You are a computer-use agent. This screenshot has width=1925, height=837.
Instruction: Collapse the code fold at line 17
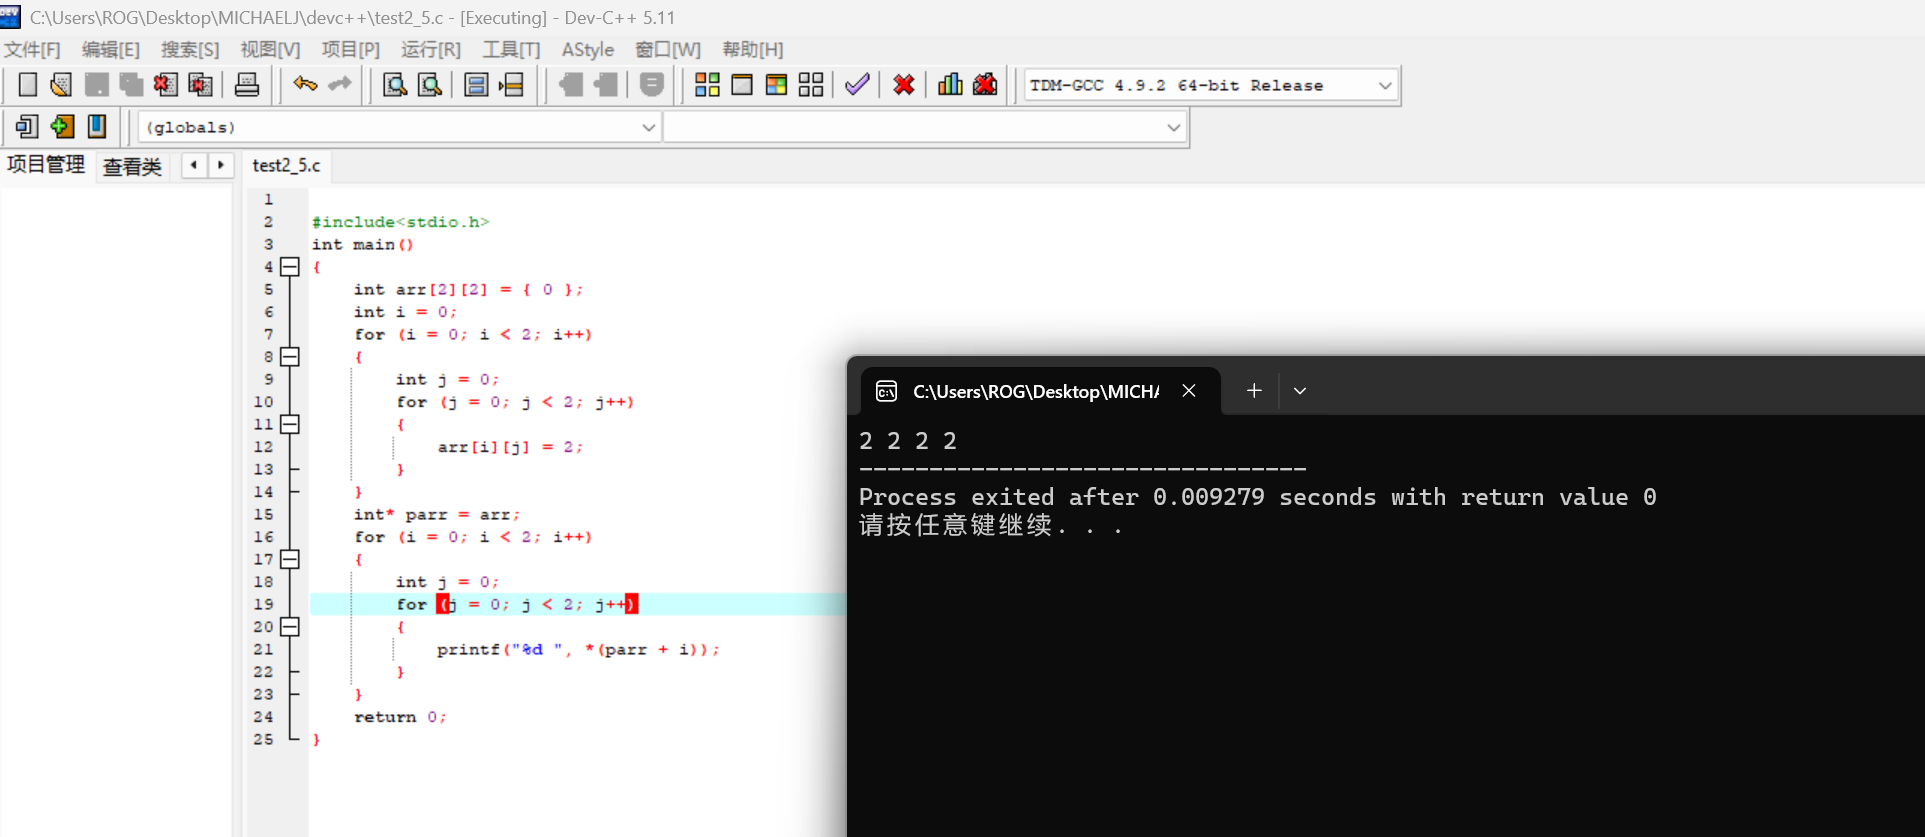click(290, 559)
